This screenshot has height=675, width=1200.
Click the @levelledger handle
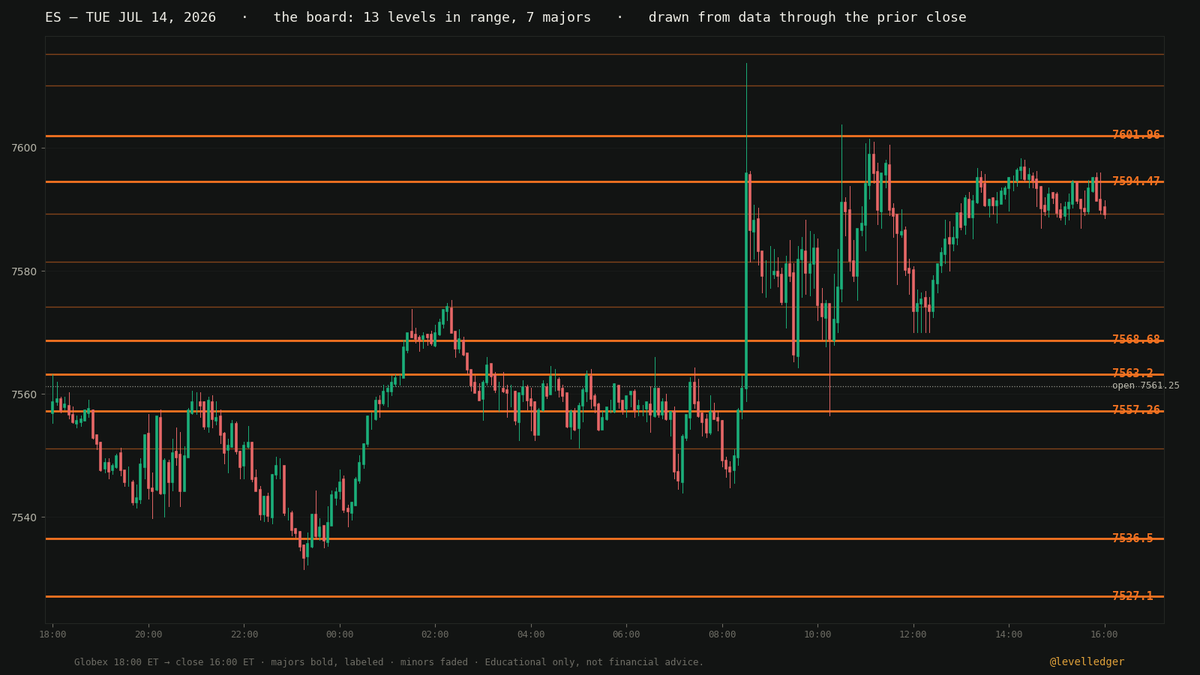(x=1087, y=662)
